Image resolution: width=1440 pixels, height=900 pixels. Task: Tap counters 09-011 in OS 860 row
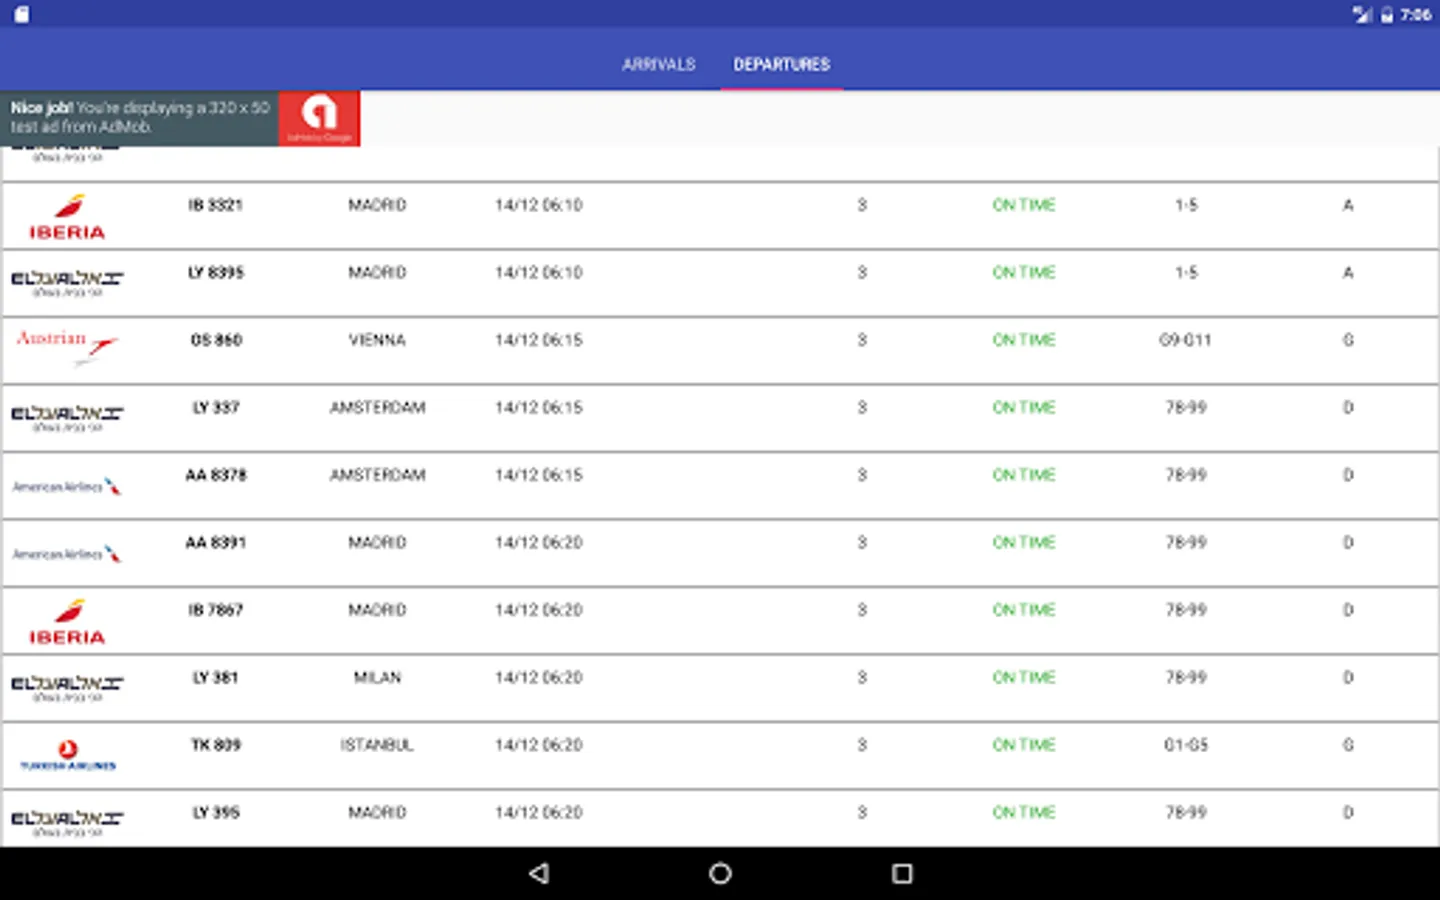(x=1186, y=340)
